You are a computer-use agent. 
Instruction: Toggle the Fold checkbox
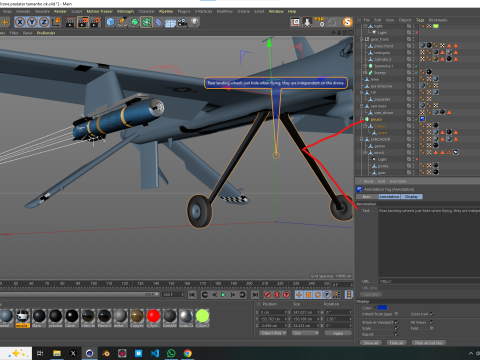pyautogui.click(x=432, y=328)
